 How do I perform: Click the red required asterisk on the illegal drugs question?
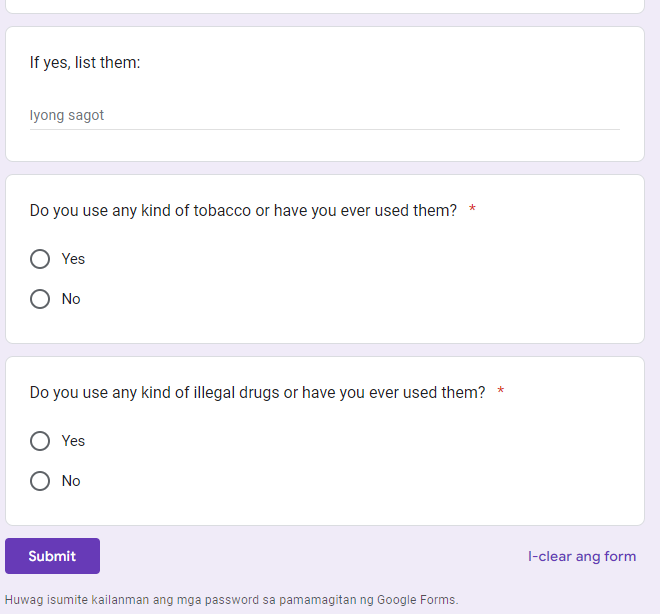pos(500,393)
